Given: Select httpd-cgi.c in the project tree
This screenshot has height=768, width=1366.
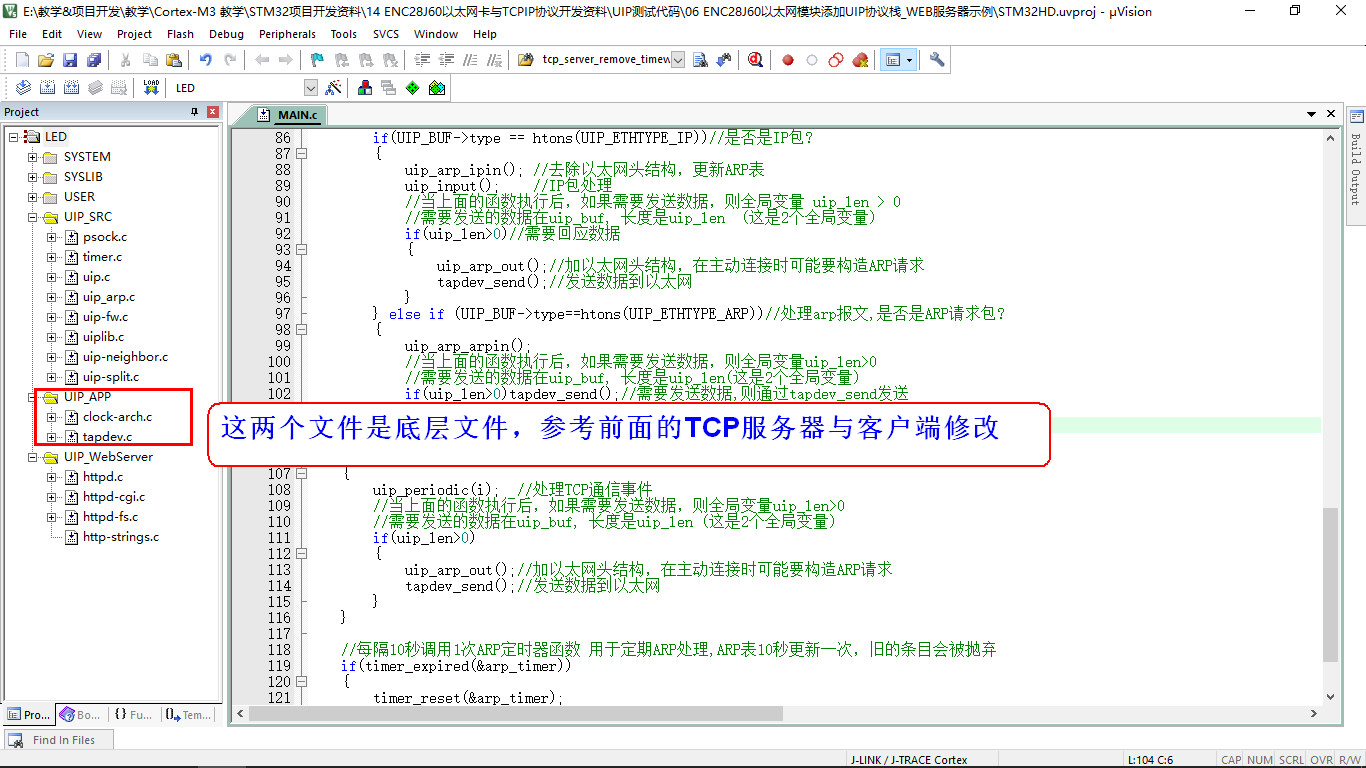Looking at the screenshot, I should pos(114,497).
